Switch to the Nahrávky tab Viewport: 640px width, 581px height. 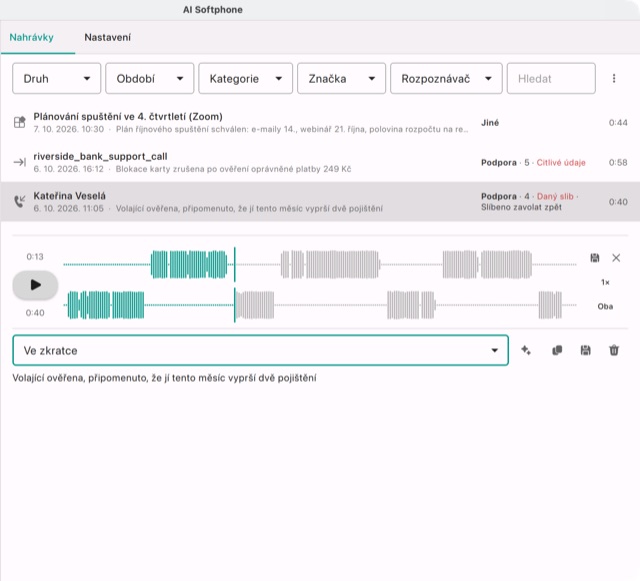tap(31, 37)
